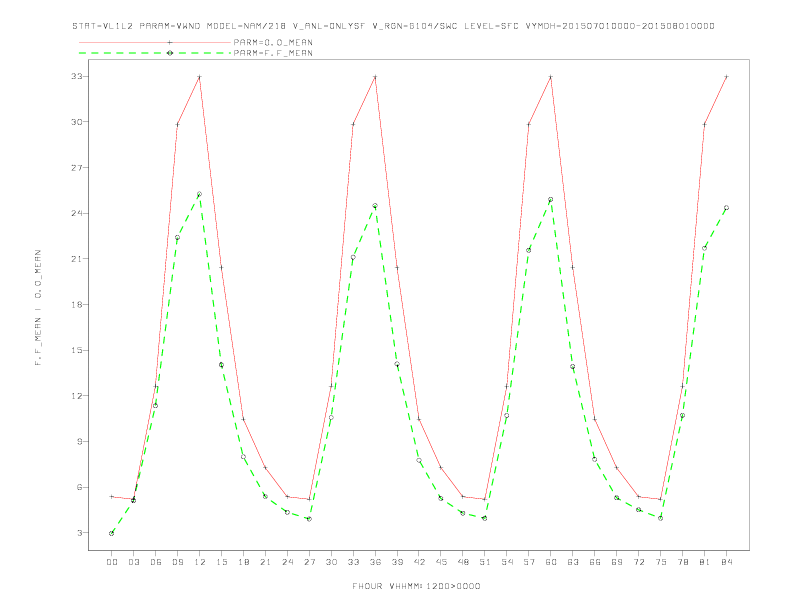The height and width of the screenshot is (612, 792).
Task: Click x-axis forecast hour label 63
Action: coord(573,562)
